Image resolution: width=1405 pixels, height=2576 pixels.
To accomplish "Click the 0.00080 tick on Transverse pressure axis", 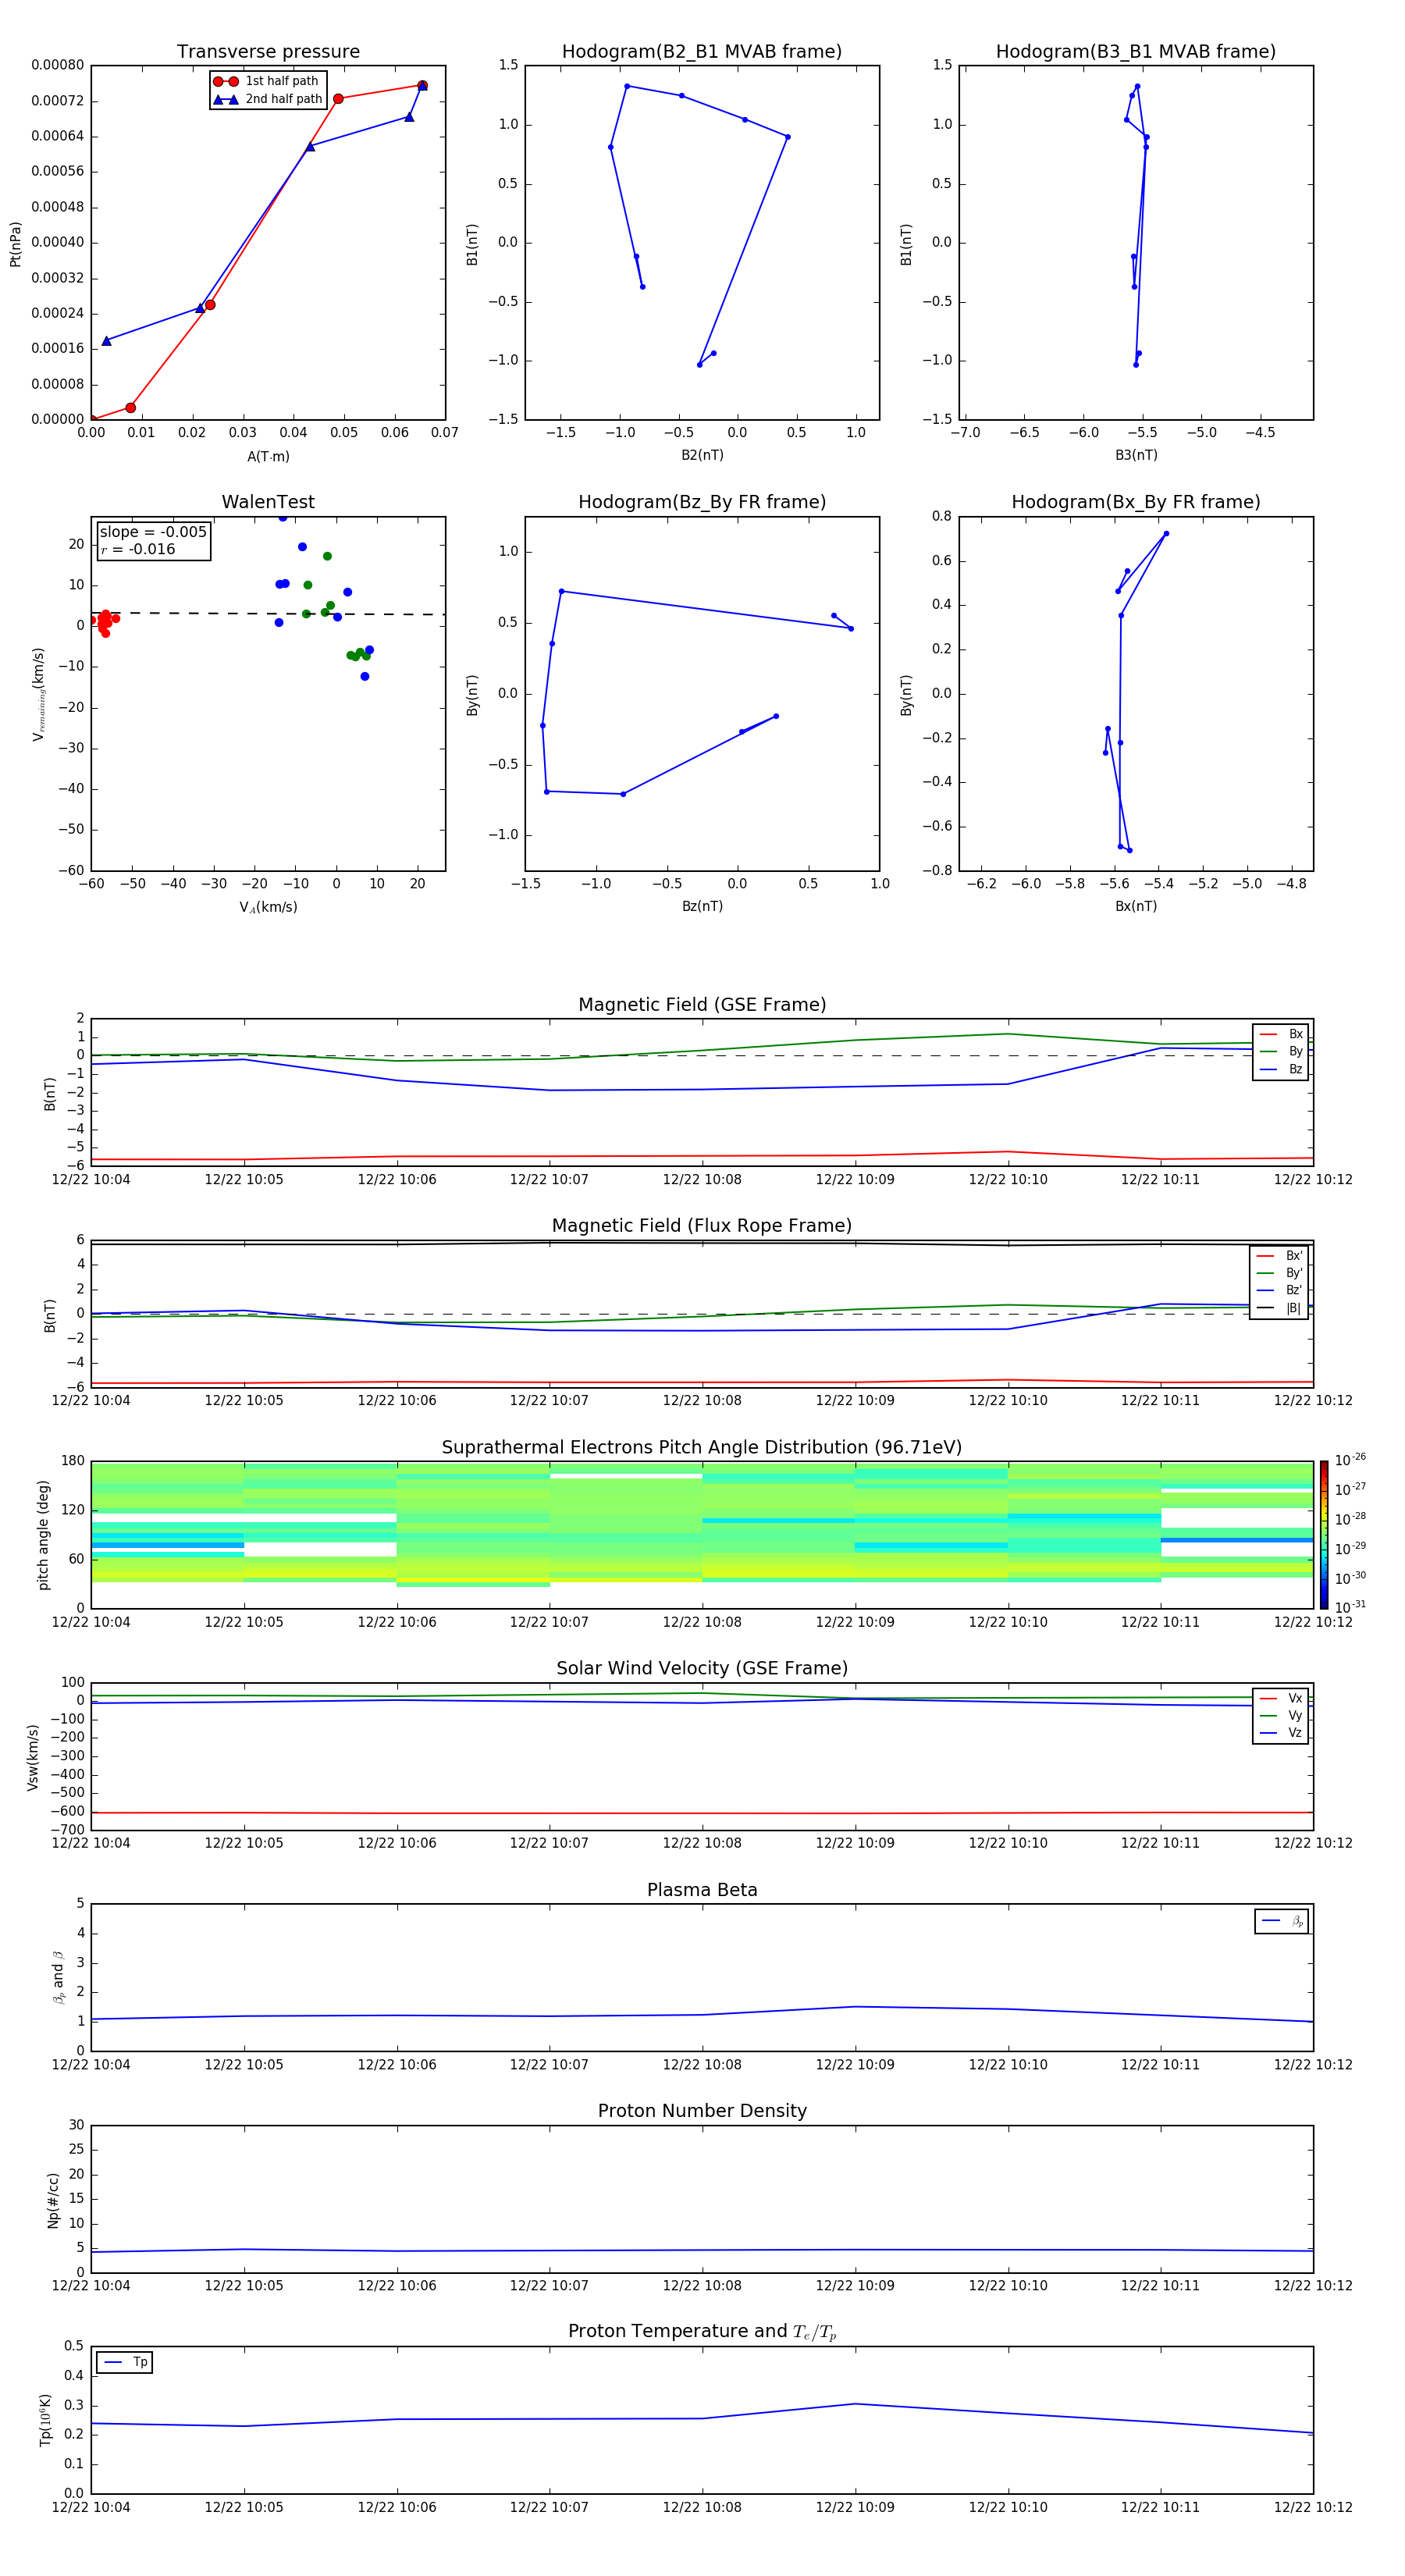I will coord(58,65).
